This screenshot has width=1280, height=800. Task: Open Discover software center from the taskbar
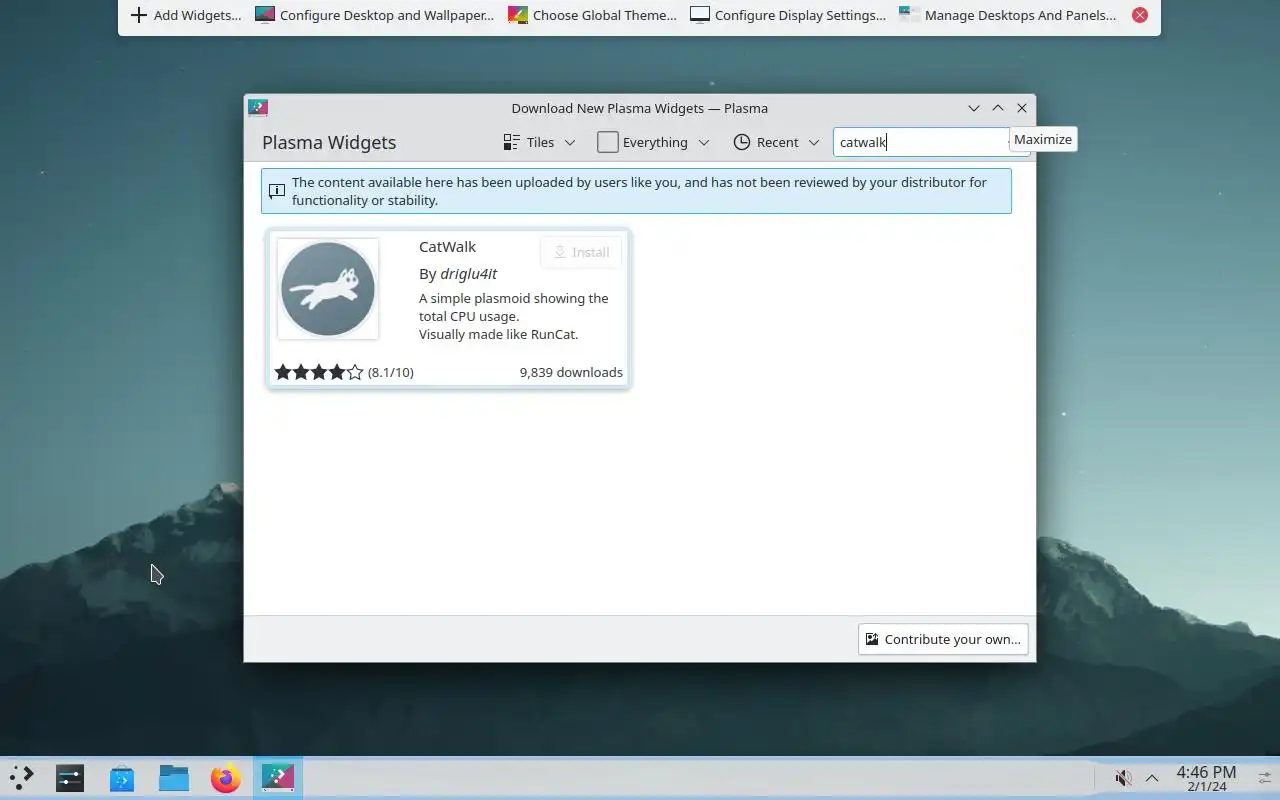point(122,777)
